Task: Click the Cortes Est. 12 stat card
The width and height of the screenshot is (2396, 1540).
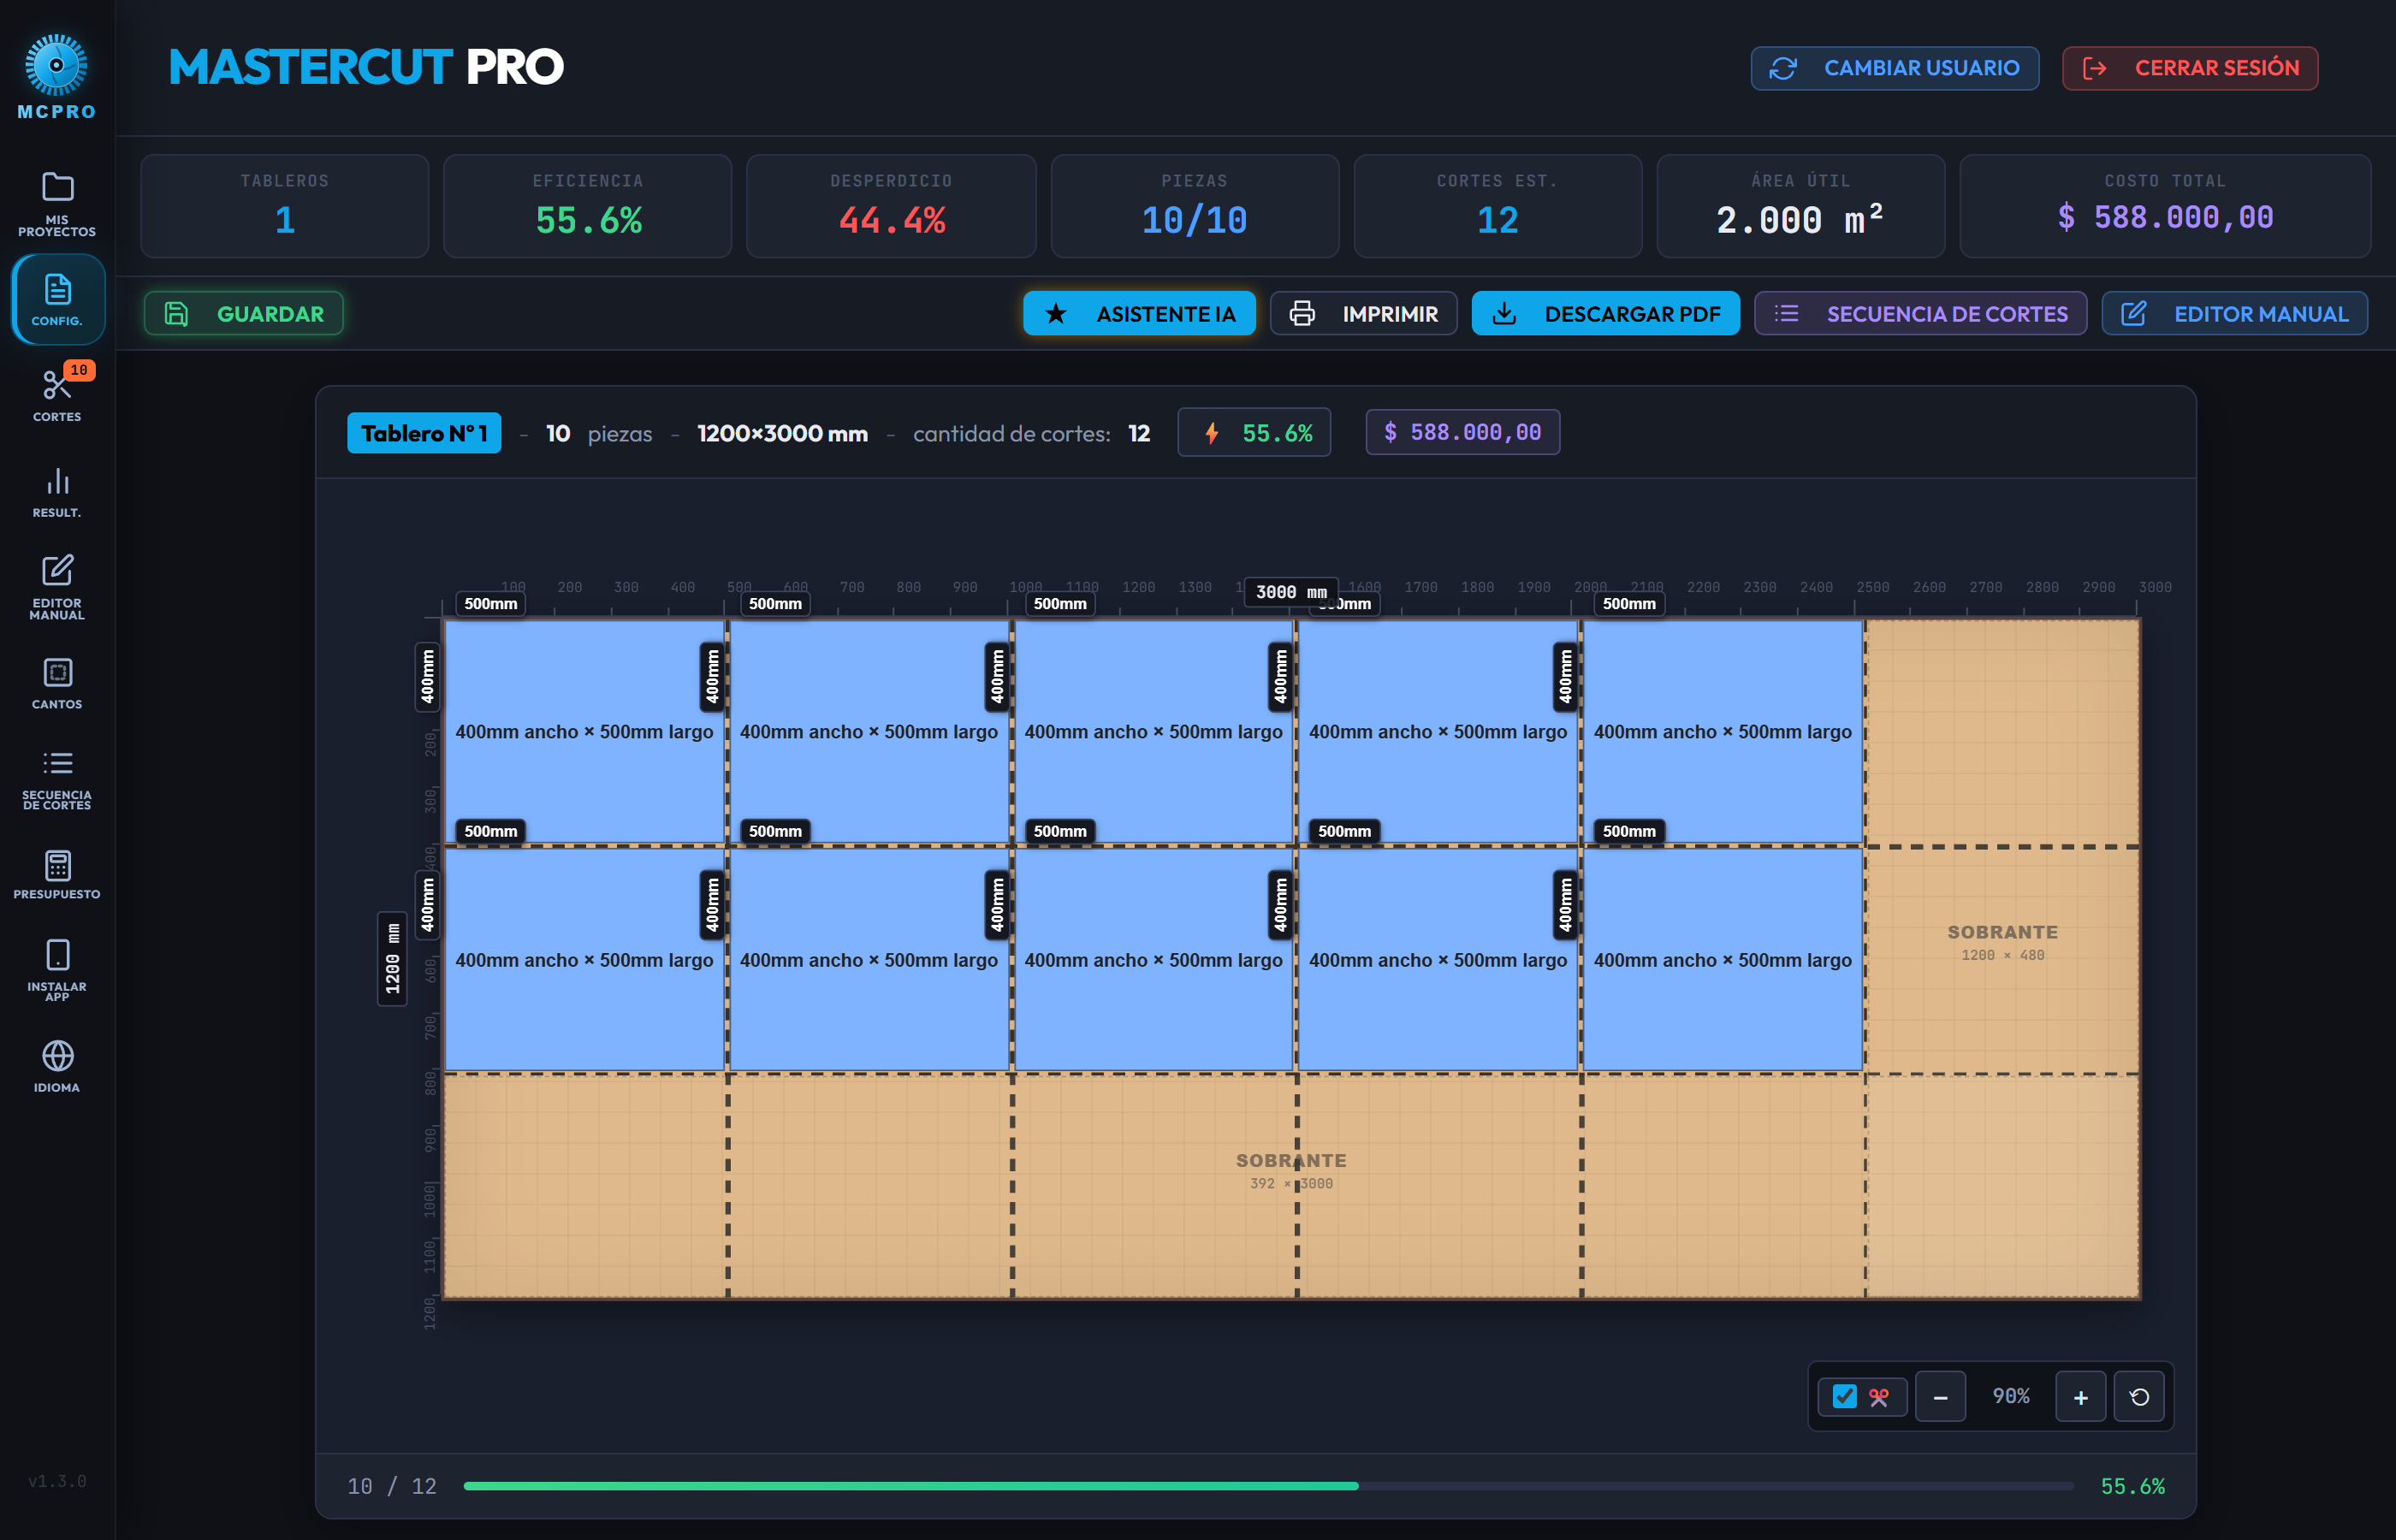Action: [x=1498, y=206]
